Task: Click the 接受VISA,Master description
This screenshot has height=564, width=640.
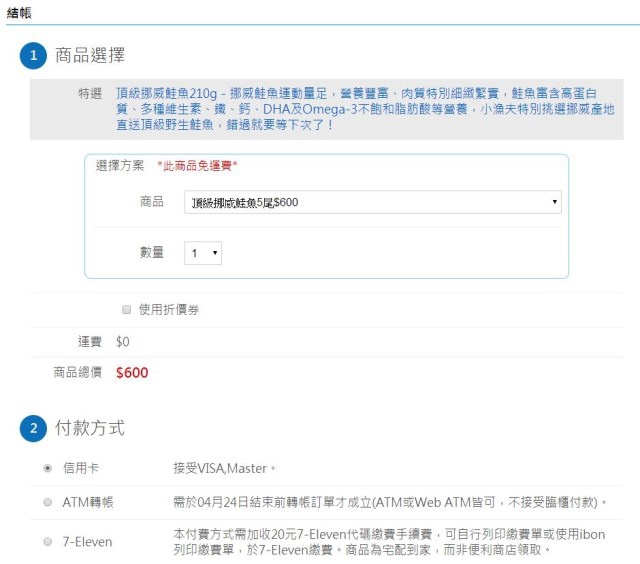Action: 224,468
